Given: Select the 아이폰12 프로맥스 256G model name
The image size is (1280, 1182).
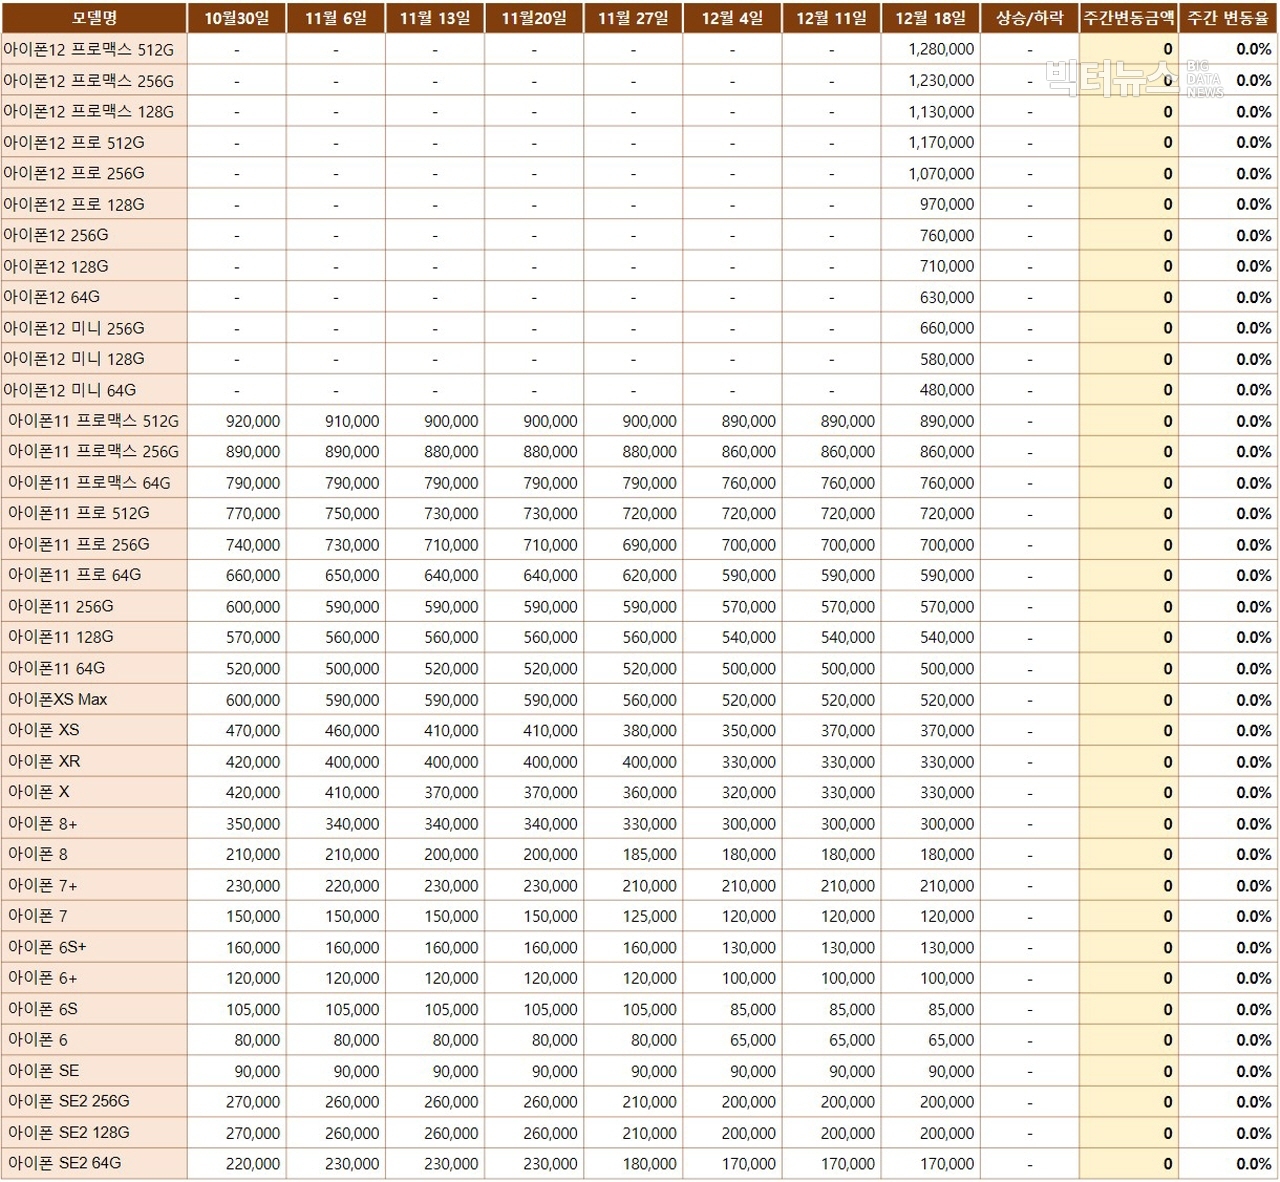Looking at the screenshot, I should point(88,81).
